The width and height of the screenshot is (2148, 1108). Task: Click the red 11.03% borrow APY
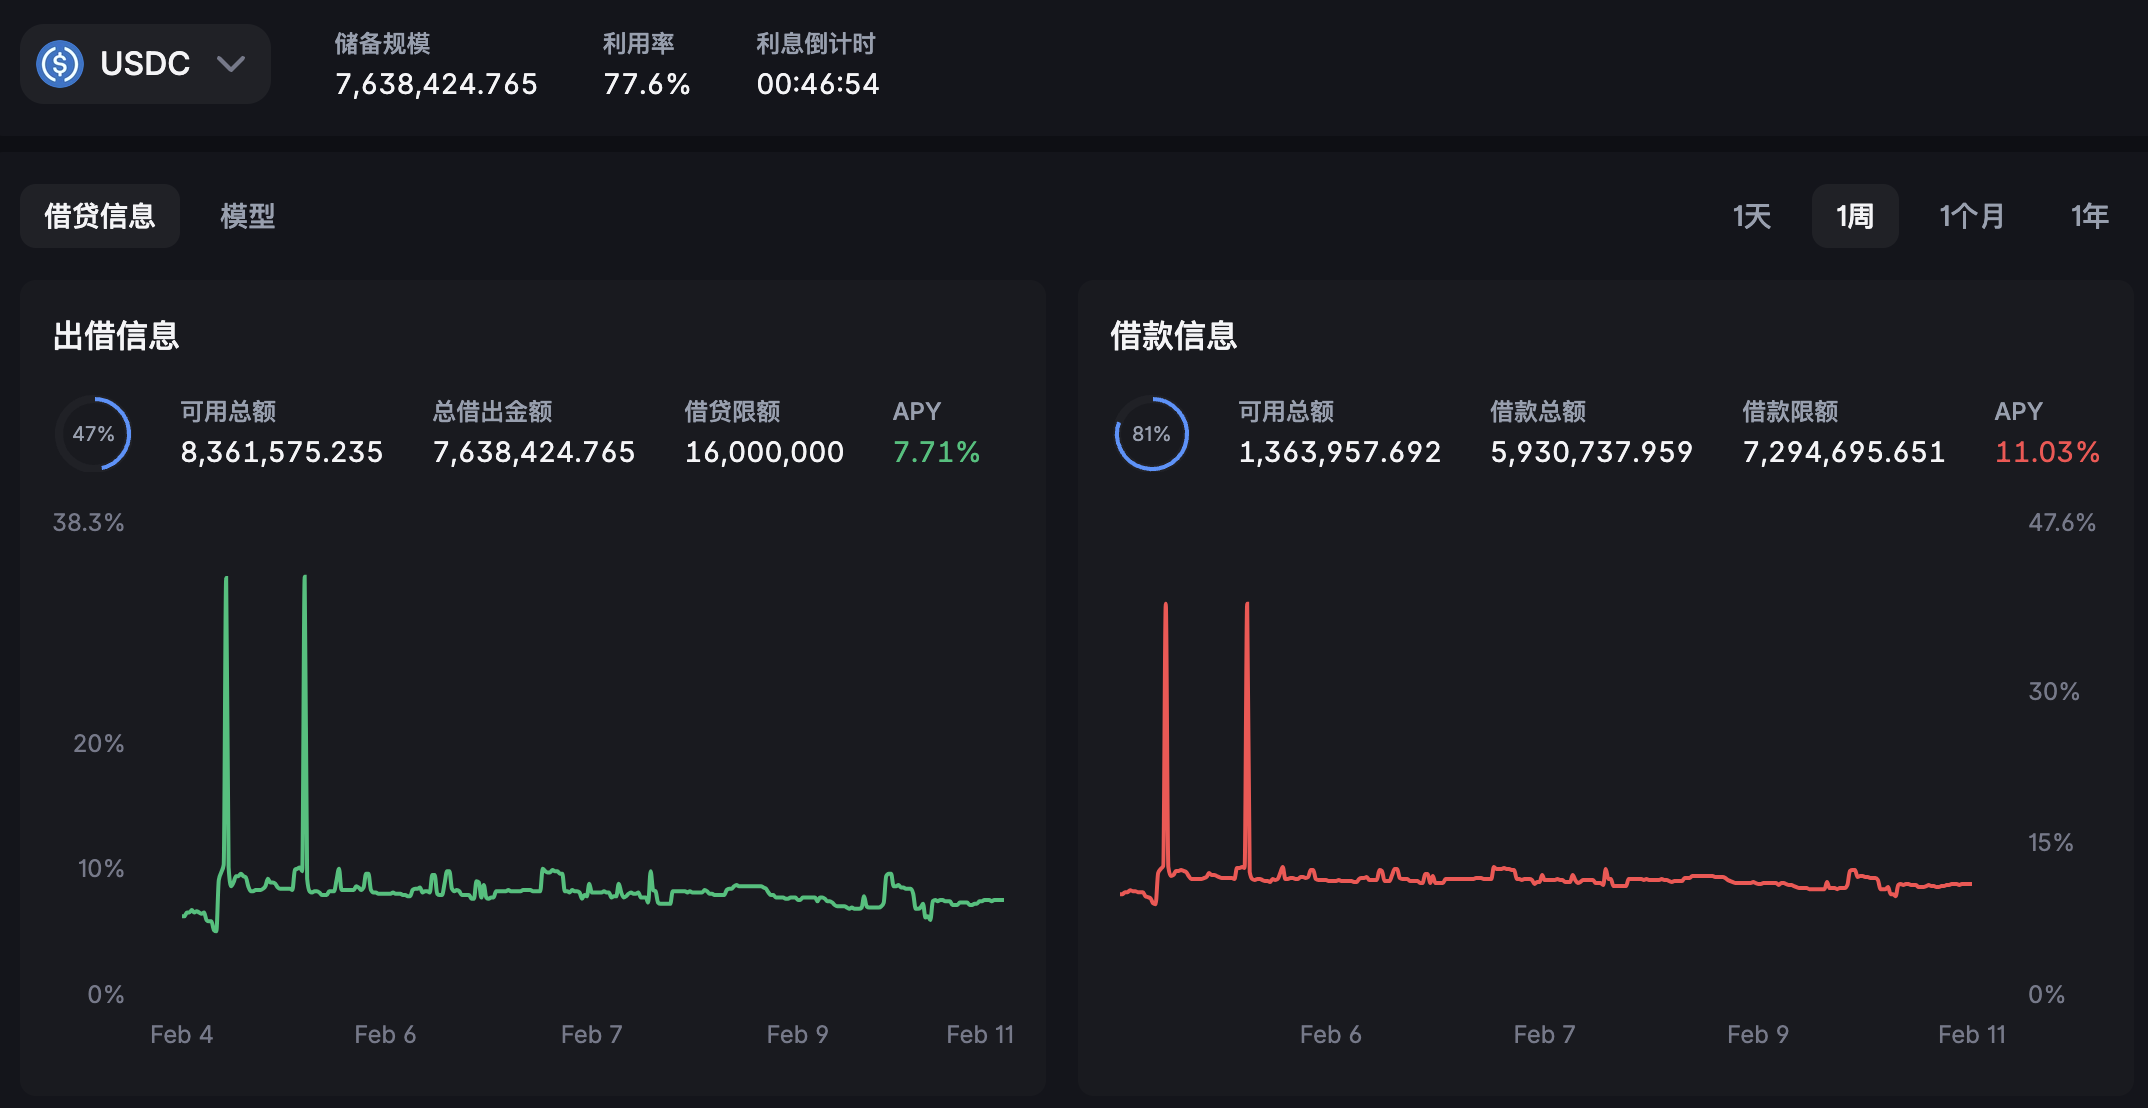(x=2047, y=452)
